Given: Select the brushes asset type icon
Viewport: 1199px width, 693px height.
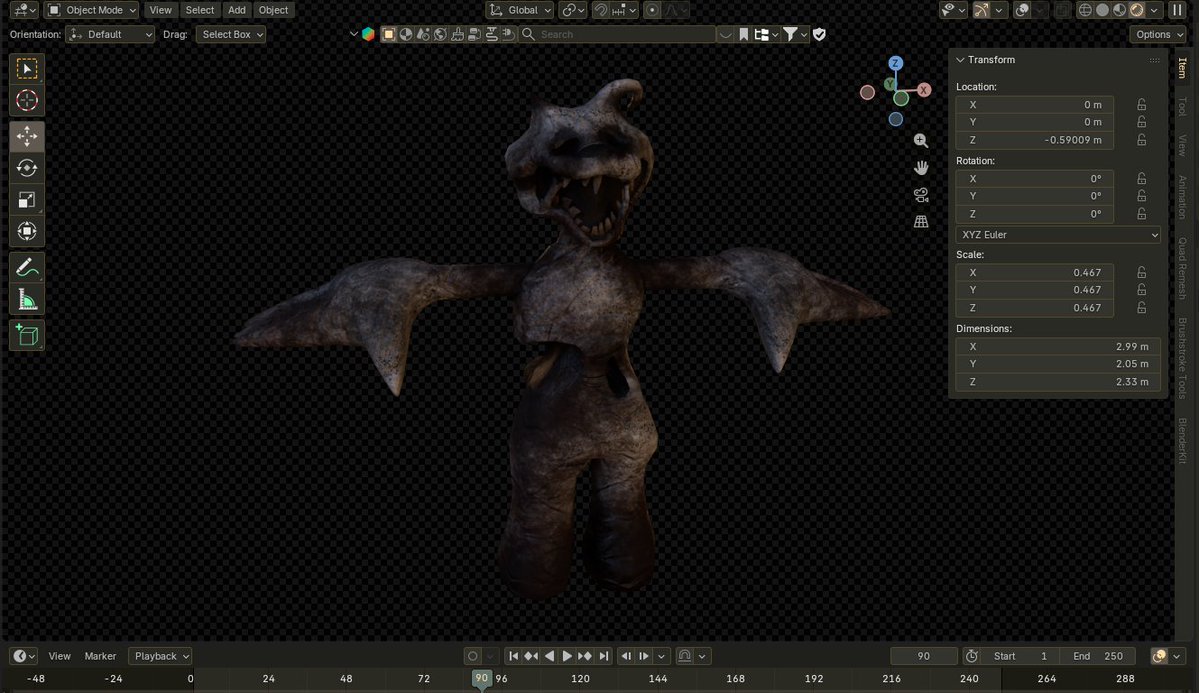Looking at the screenshot, I should tap(457, 34).
